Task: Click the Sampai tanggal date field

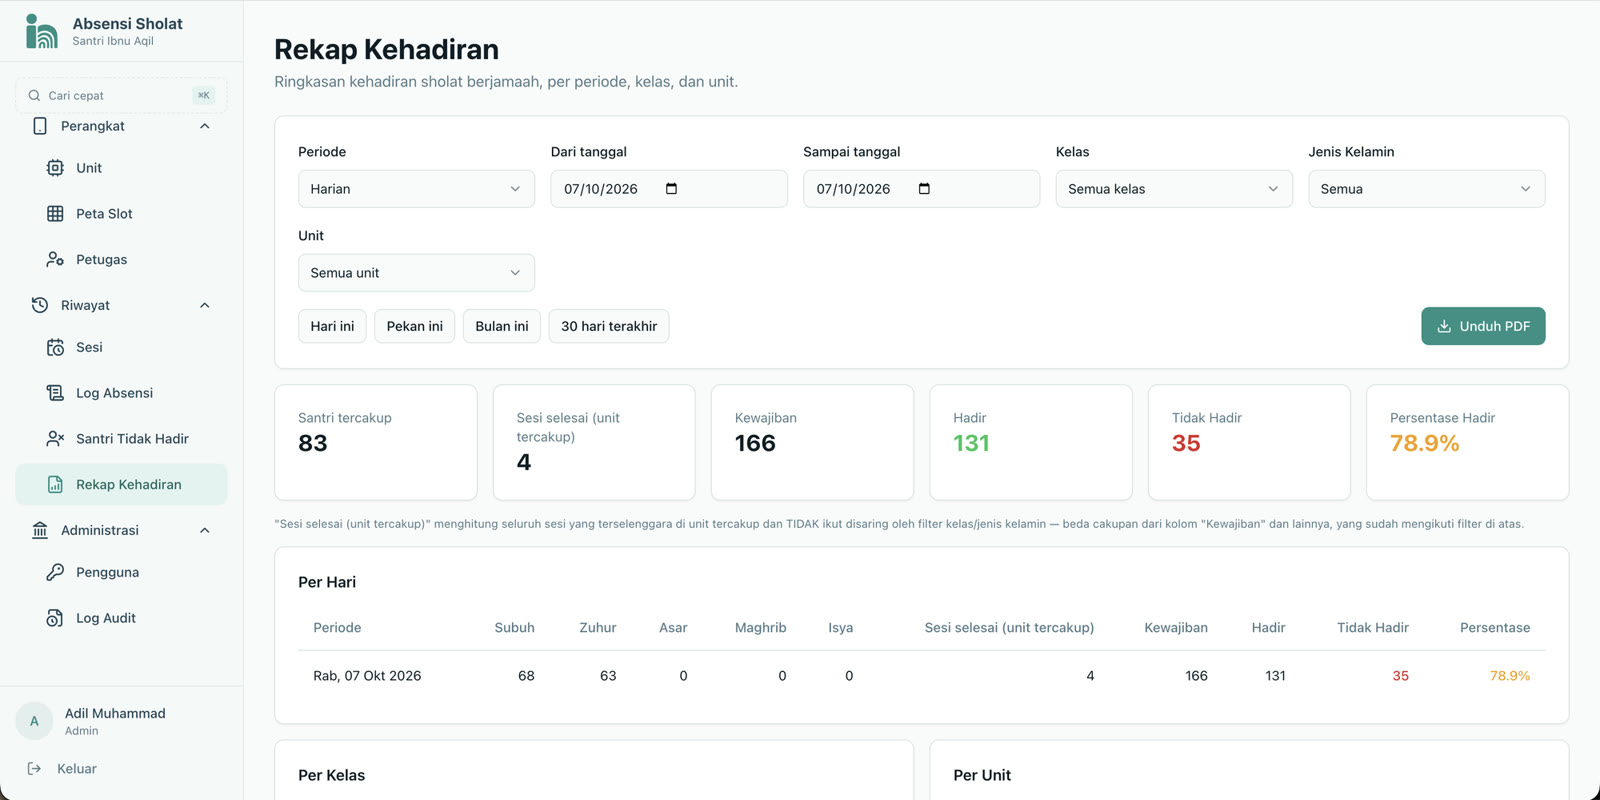Action: pyautogui.click(x=921, y=189)
